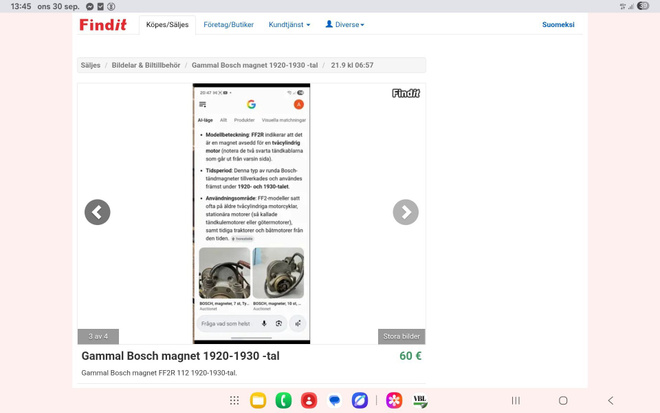Click the Messenger notification icon in status bar
Screen dimensions: 660x413
pos(90,6)
